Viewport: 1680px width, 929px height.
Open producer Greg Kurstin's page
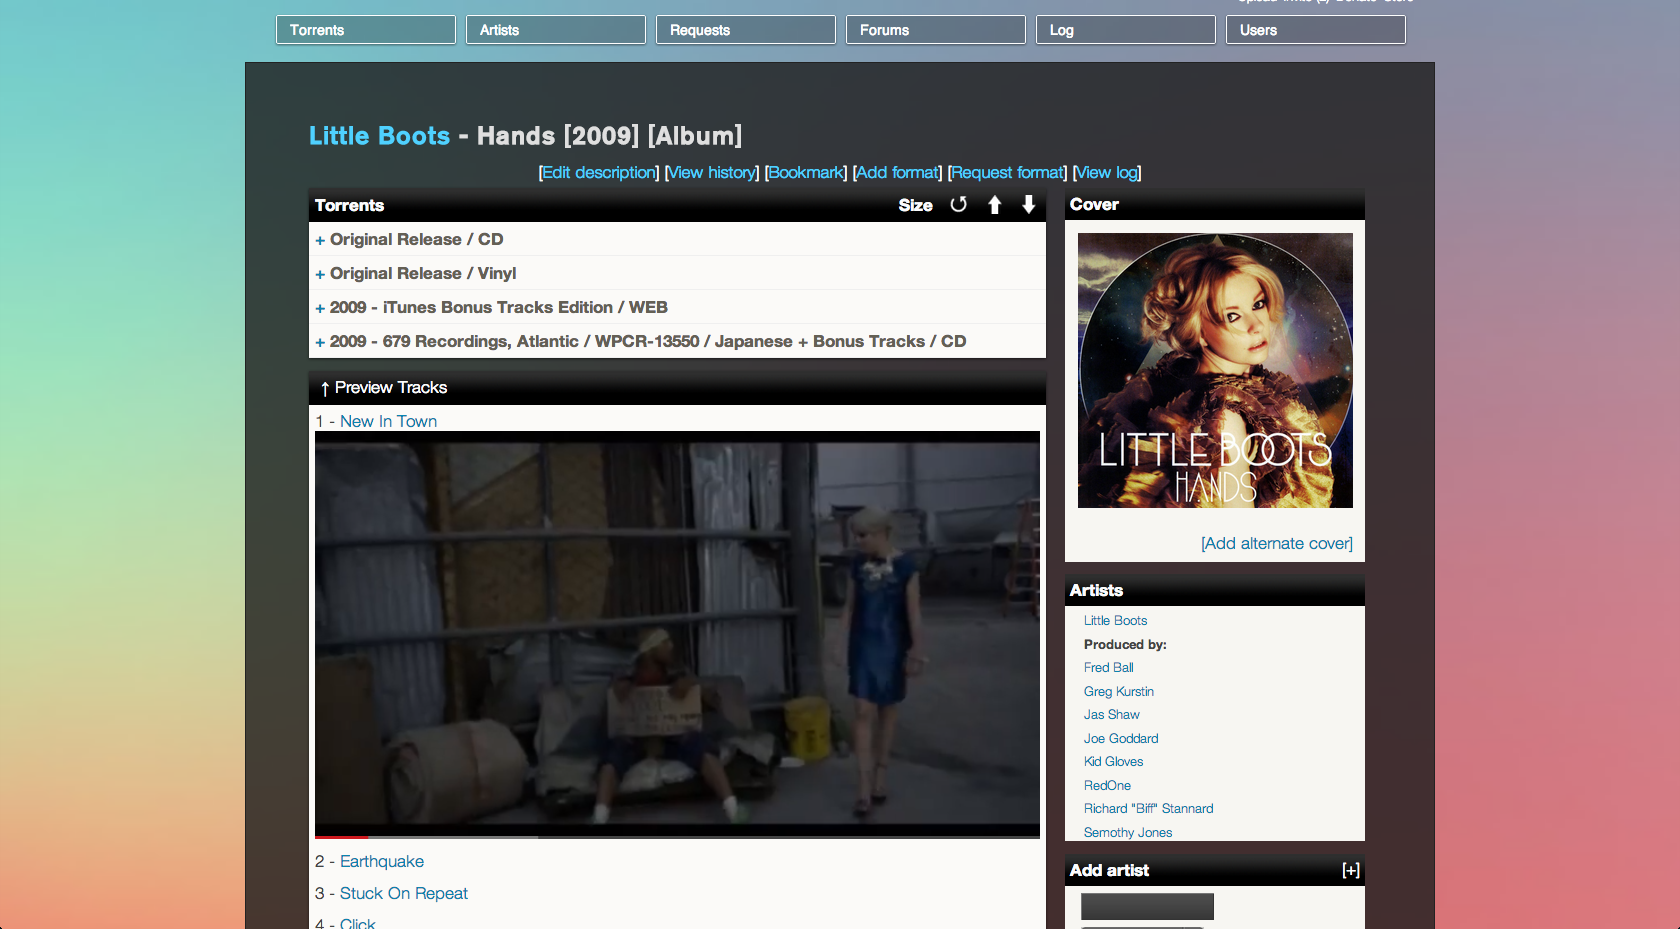coord(1119,692)
